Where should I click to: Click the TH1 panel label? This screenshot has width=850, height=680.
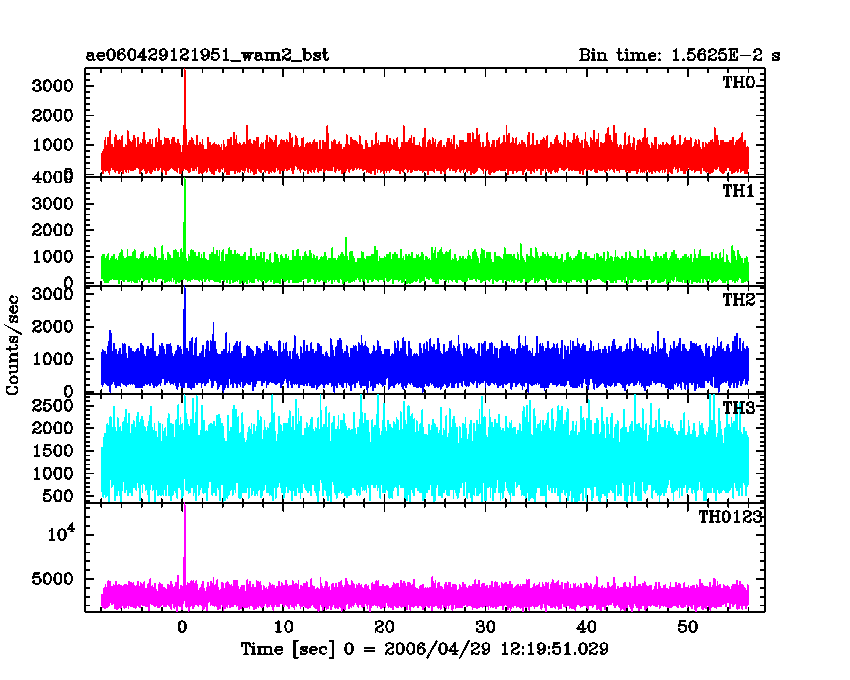[x=739, y=191]
